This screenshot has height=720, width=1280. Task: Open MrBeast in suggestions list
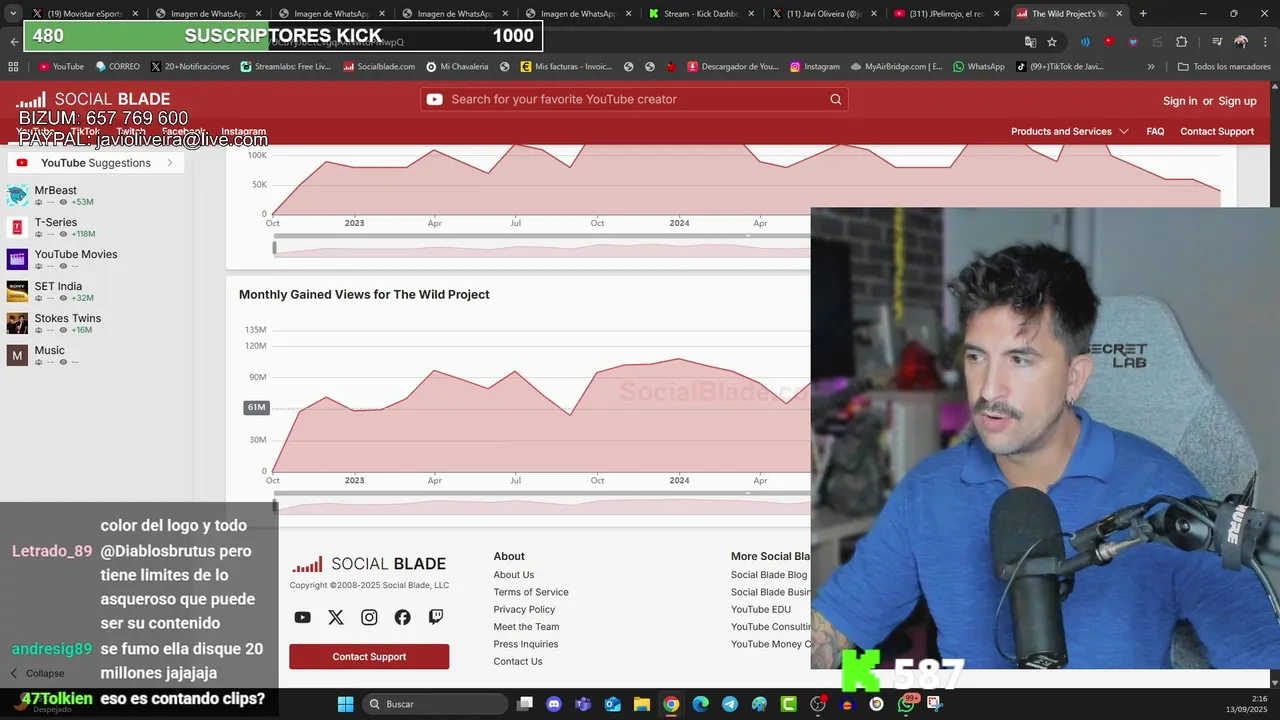(56, 190)
